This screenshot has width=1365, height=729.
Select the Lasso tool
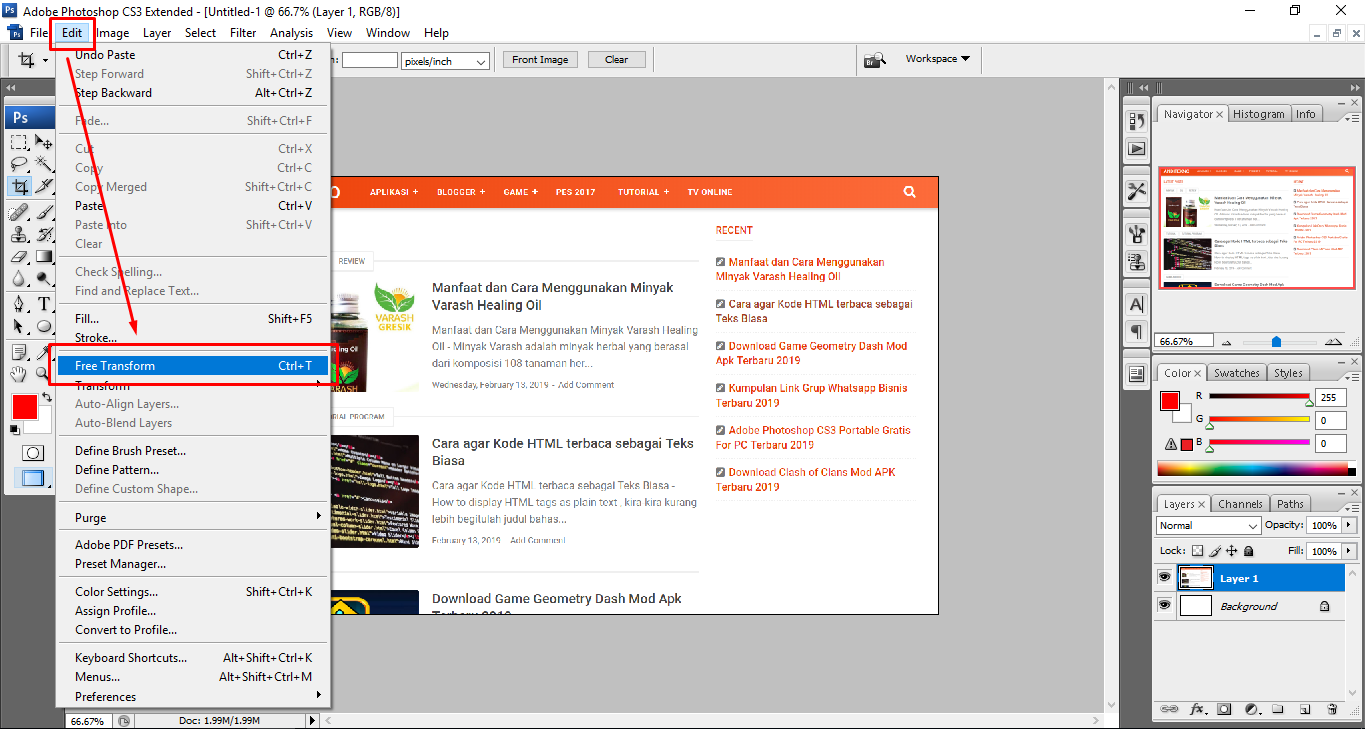click(x=19, y=163)
